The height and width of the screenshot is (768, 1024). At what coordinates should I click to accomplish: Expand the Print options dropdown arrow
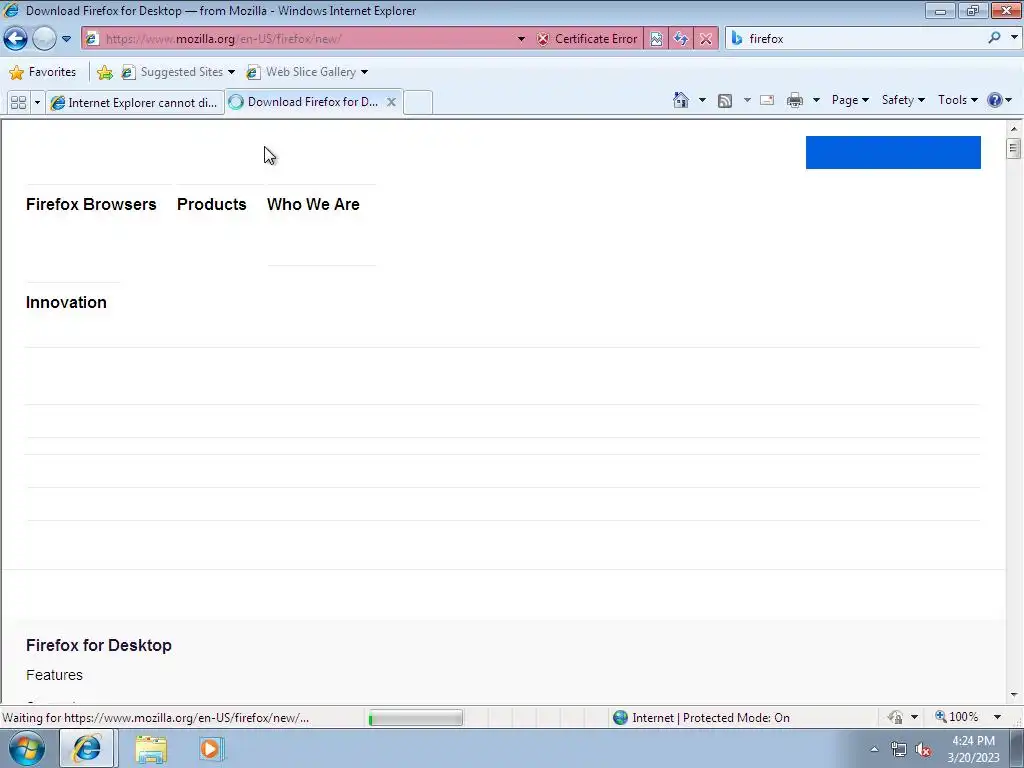click(816, 100)
